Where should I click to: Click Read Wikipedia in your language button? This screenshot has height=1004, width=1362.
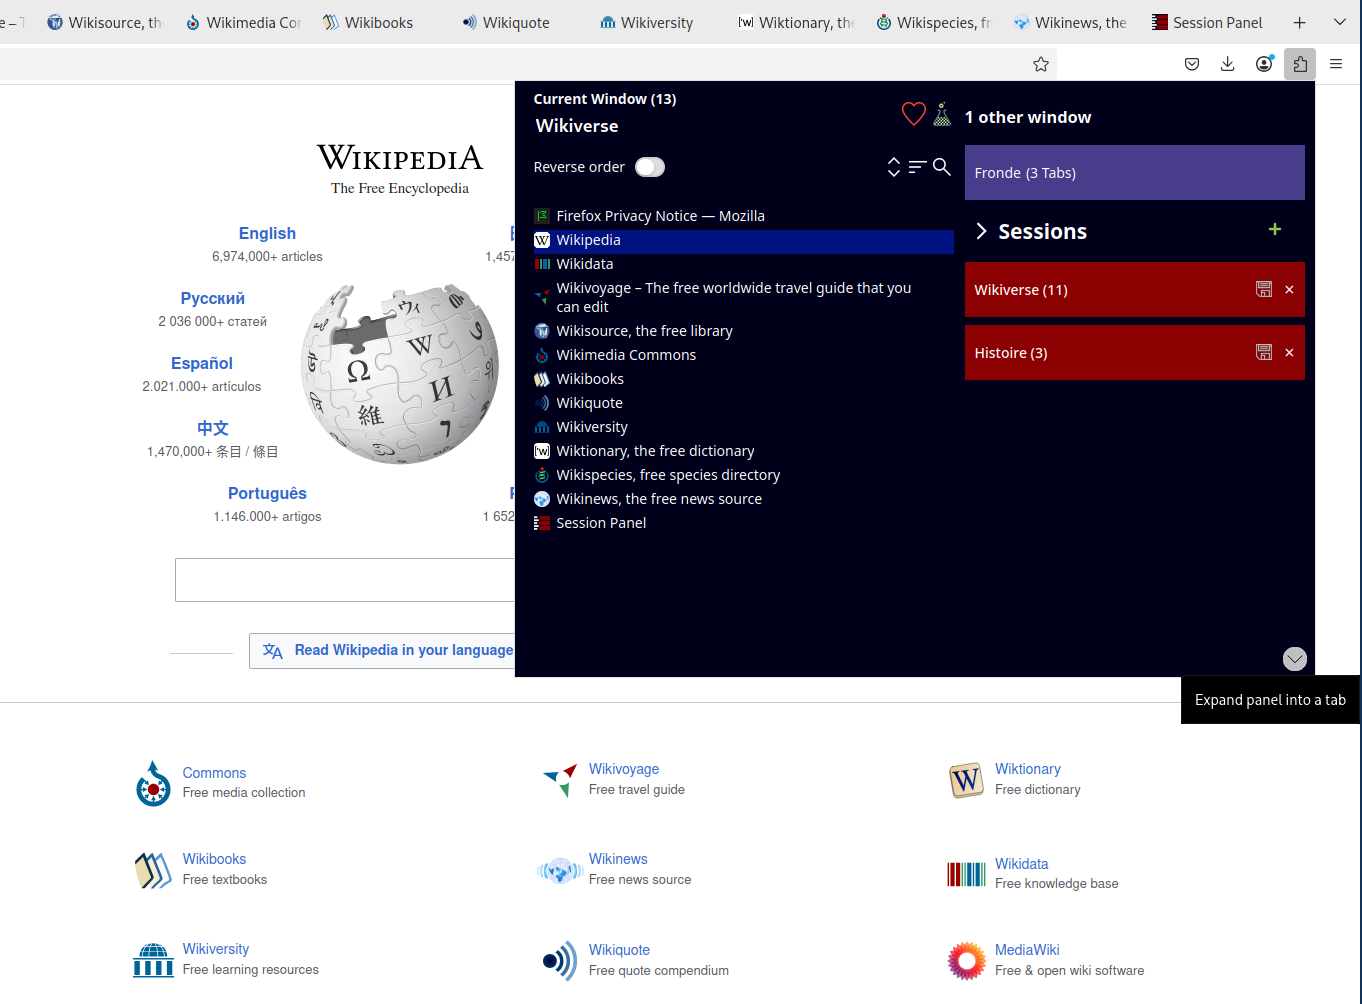click(382, 650)
